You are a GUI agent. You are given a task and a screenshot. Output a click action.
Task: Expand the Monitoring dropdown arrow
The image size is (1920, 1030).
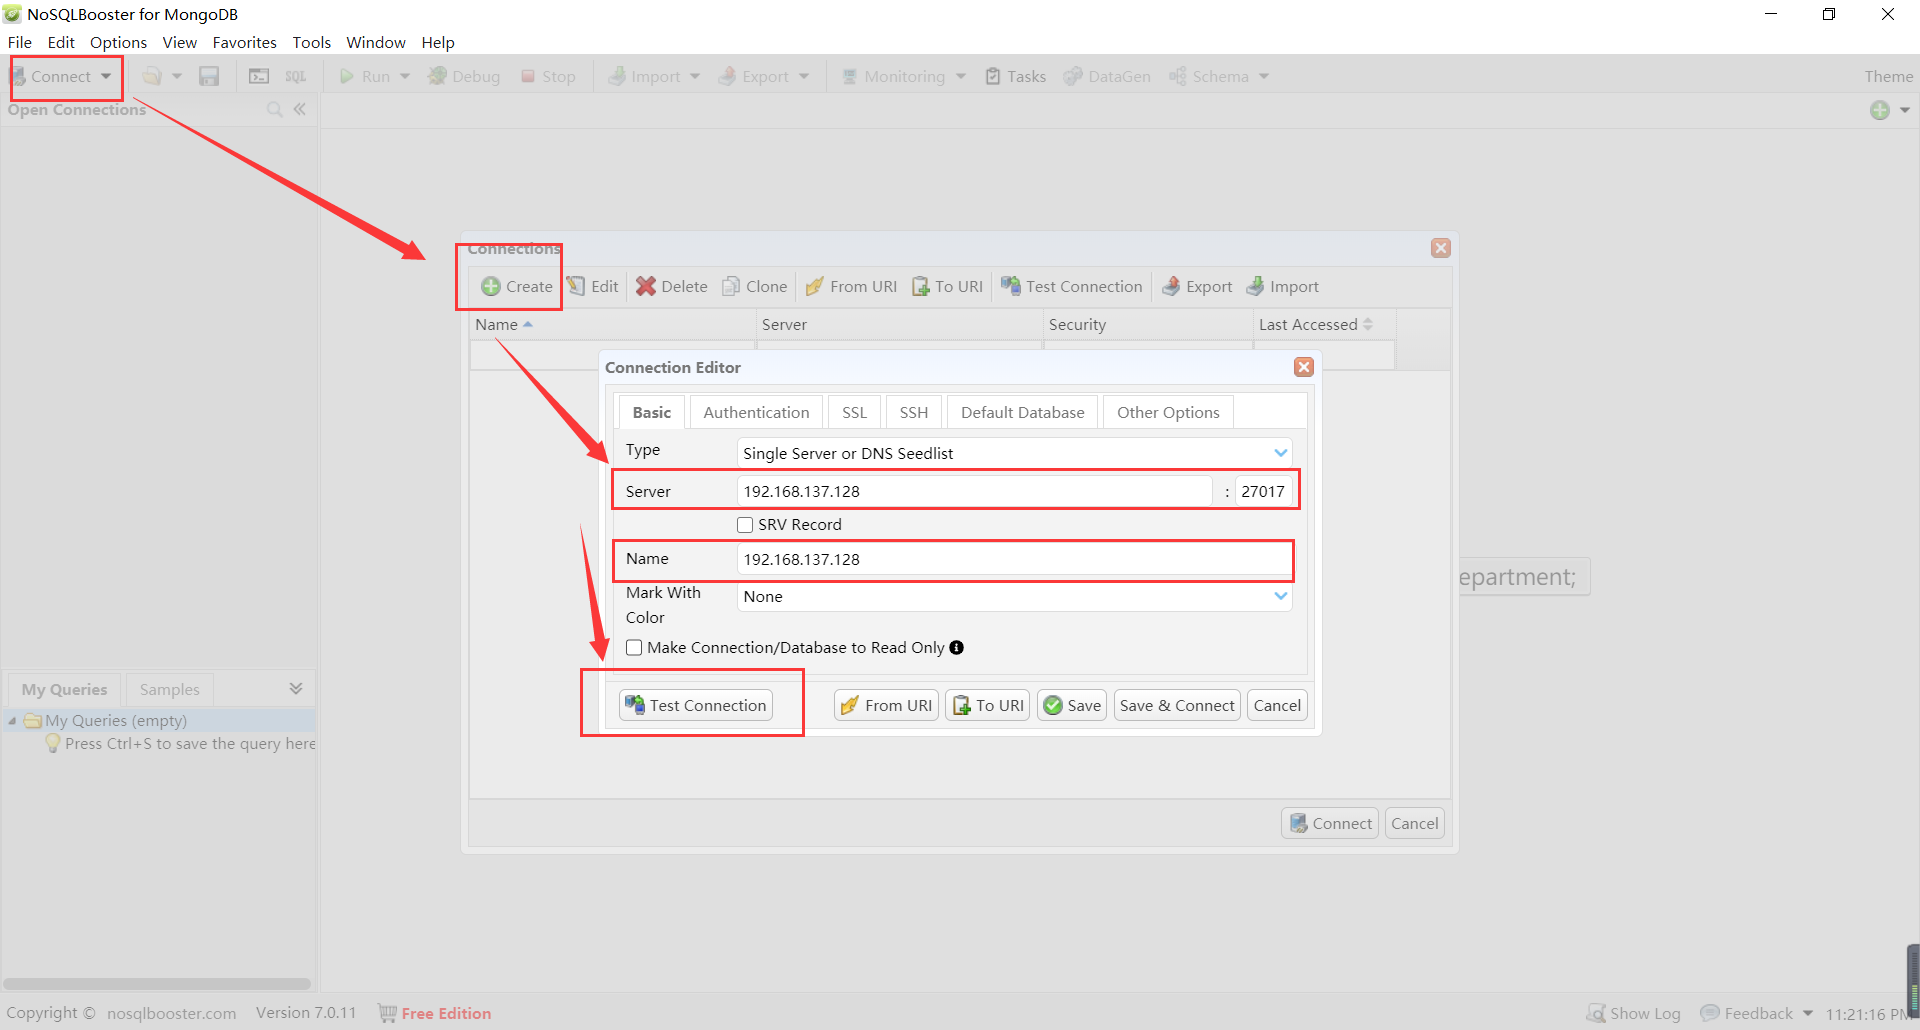[961, 76]
